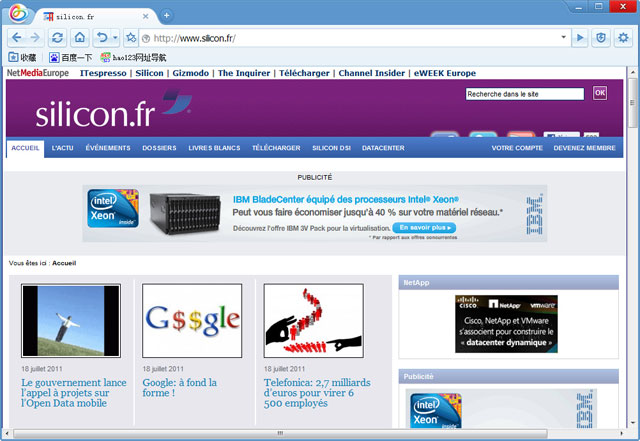This screenshot has height=441, width=640.
Task: Click the vertical scrollbar up arrow
Action: [633, 72]
